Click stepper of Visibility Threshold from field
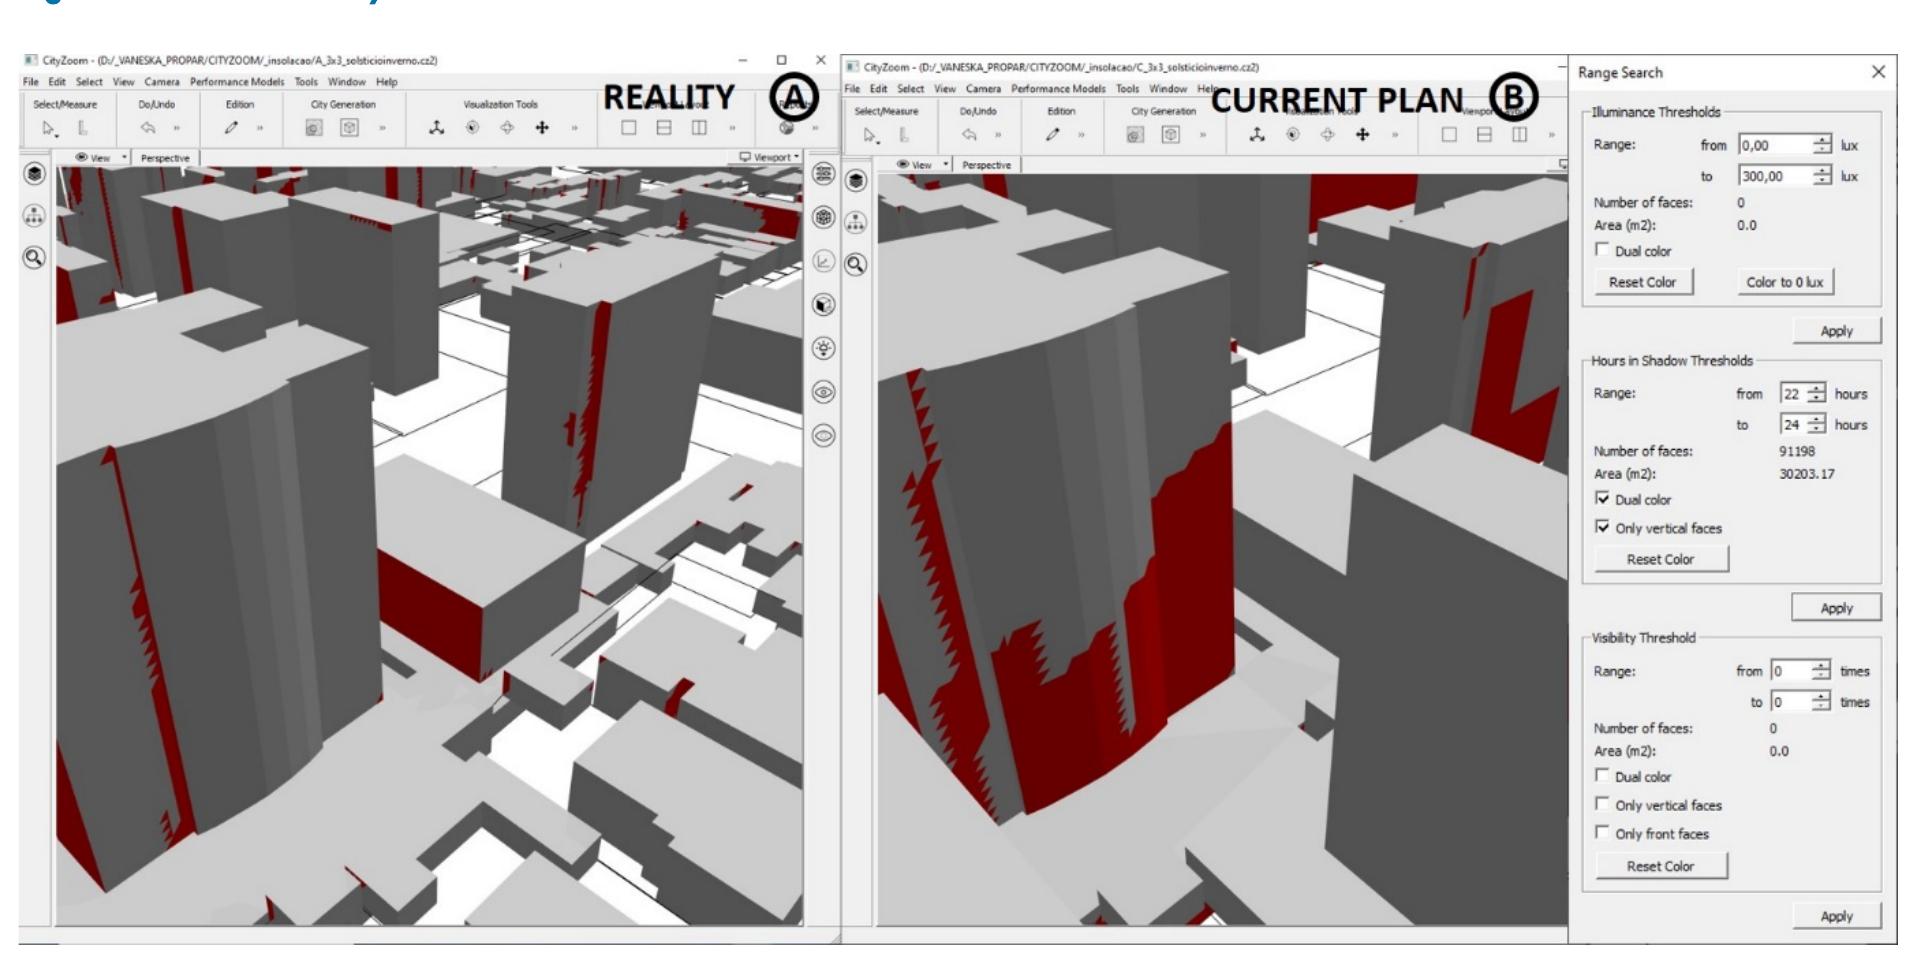 [1821, 671]
